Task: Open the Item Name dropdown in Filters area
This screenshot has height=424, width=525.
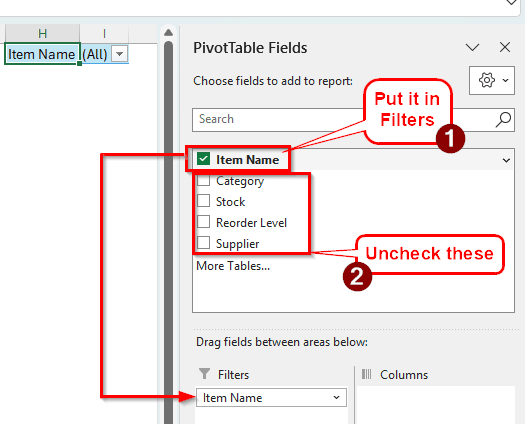Action: (336, 398)
